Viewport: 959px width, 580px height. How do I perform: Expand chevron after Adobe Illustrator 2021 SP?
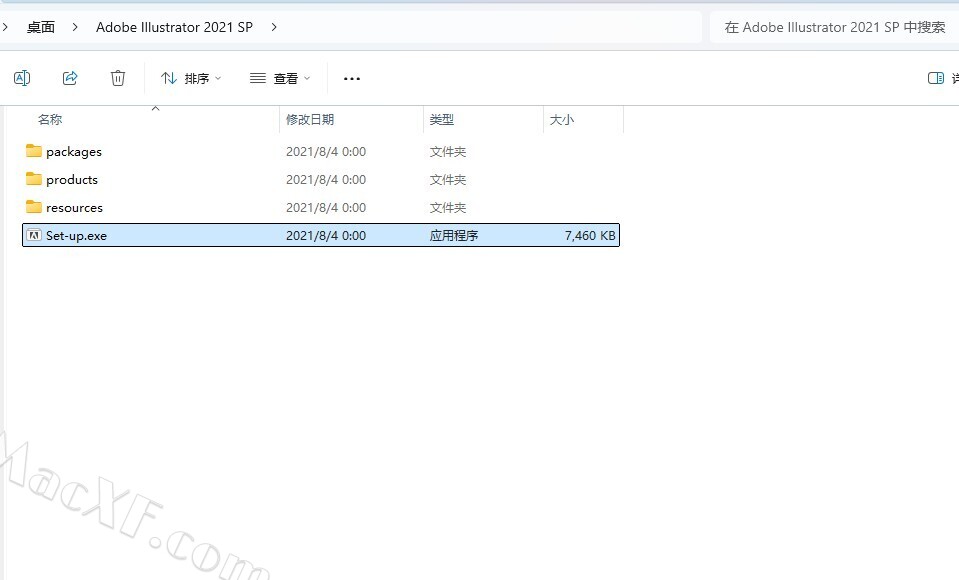[x=274, y=27]
